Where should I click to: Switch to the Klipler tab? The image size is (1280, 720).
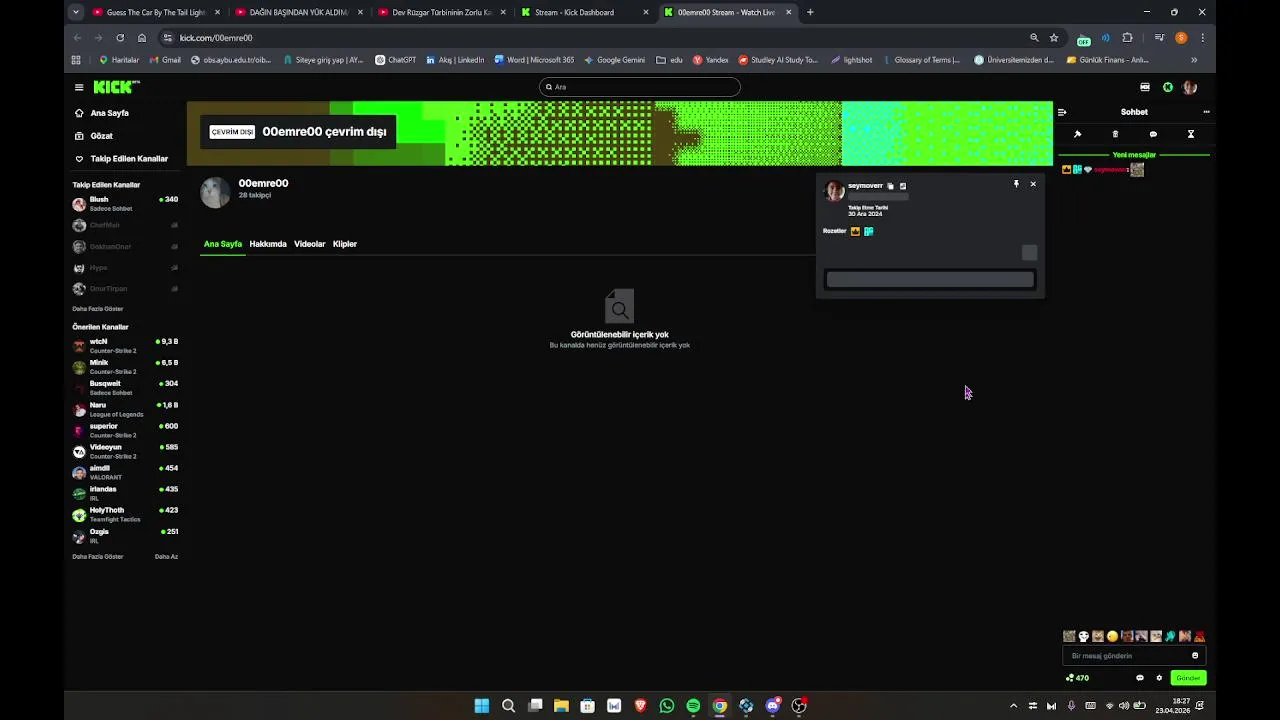click(x=345, y=244)
